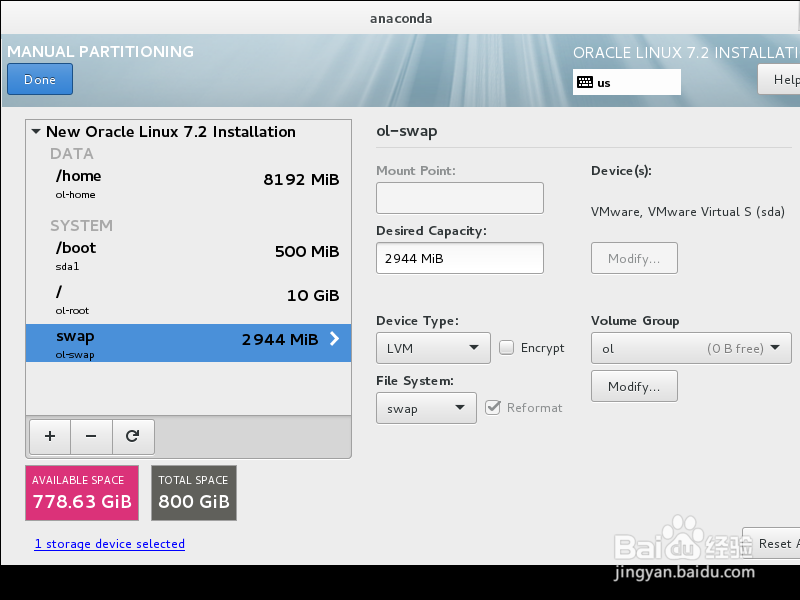Viewport: 800px width, 600px height.
Task: Select the / root partition row
Action: [188, 300]
